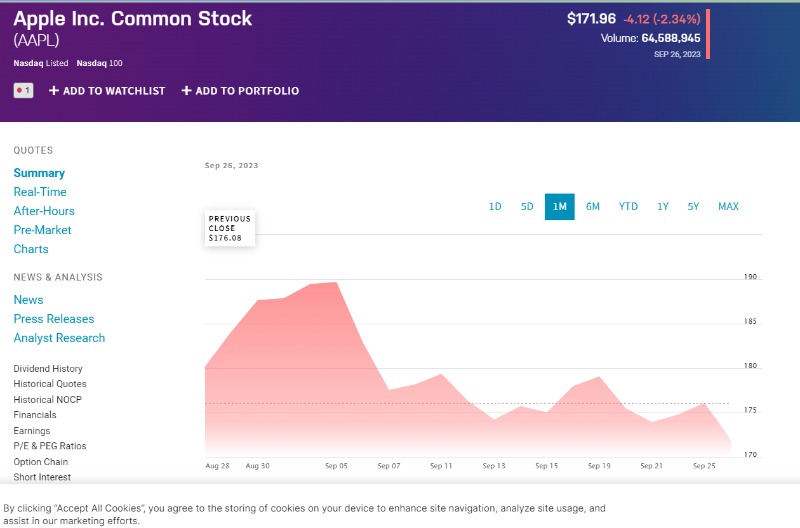Viewport: 800px width, 528px height.
Task: Go to Pre-Market quotes
Action: pos(42,230)
